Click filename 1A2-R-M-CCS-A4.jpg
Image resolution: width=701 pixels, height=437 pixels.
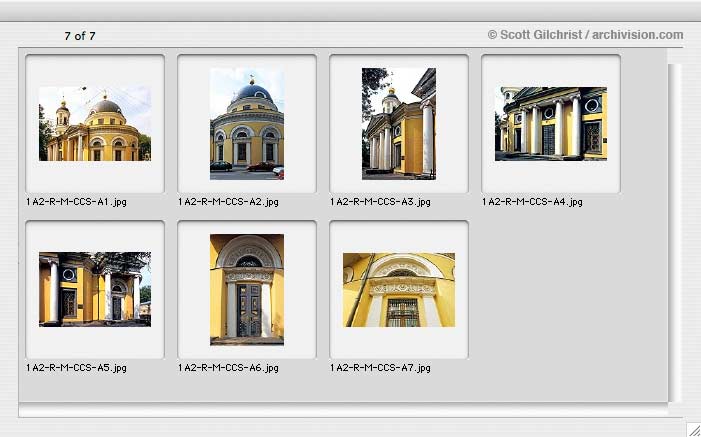pos(532,202)
